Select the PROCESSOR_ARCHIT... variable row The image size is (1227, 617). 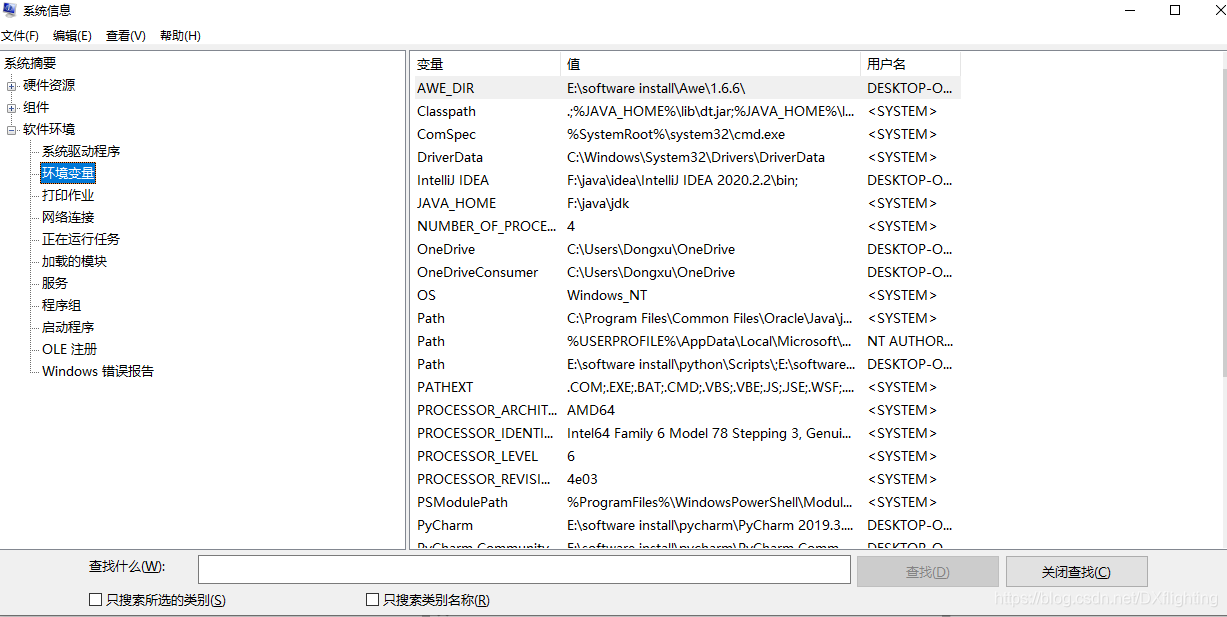[687, 410]
